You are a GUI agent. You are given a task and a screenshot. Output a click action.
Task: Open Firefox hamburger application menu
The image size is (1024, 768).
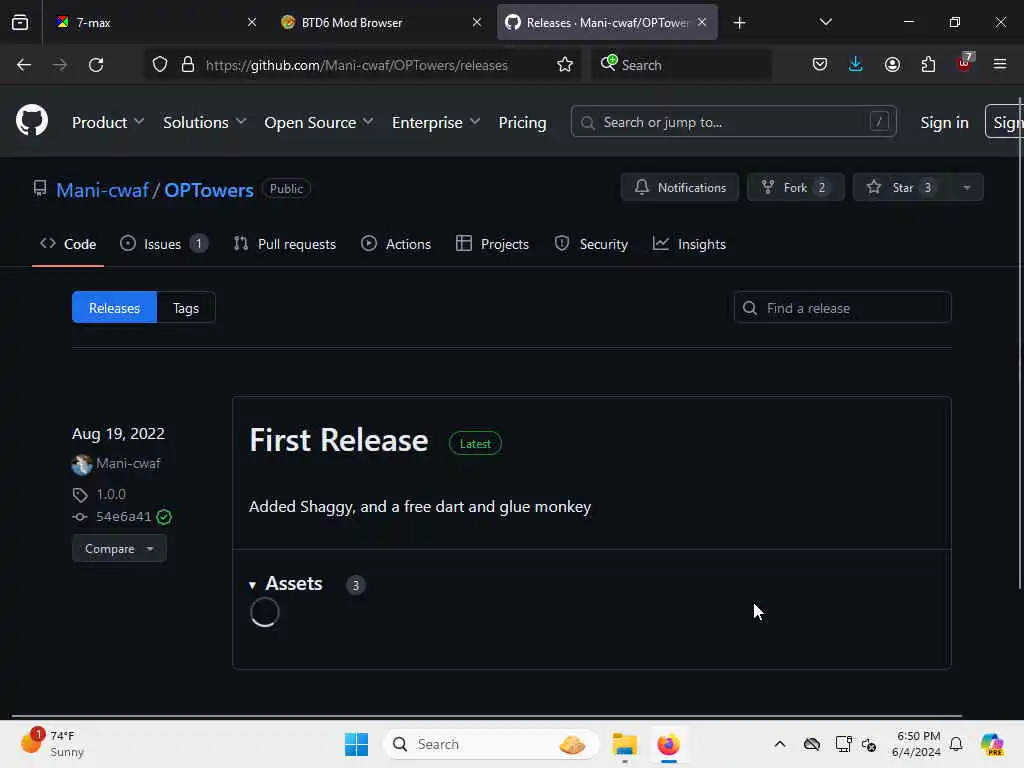point(1000,65)
